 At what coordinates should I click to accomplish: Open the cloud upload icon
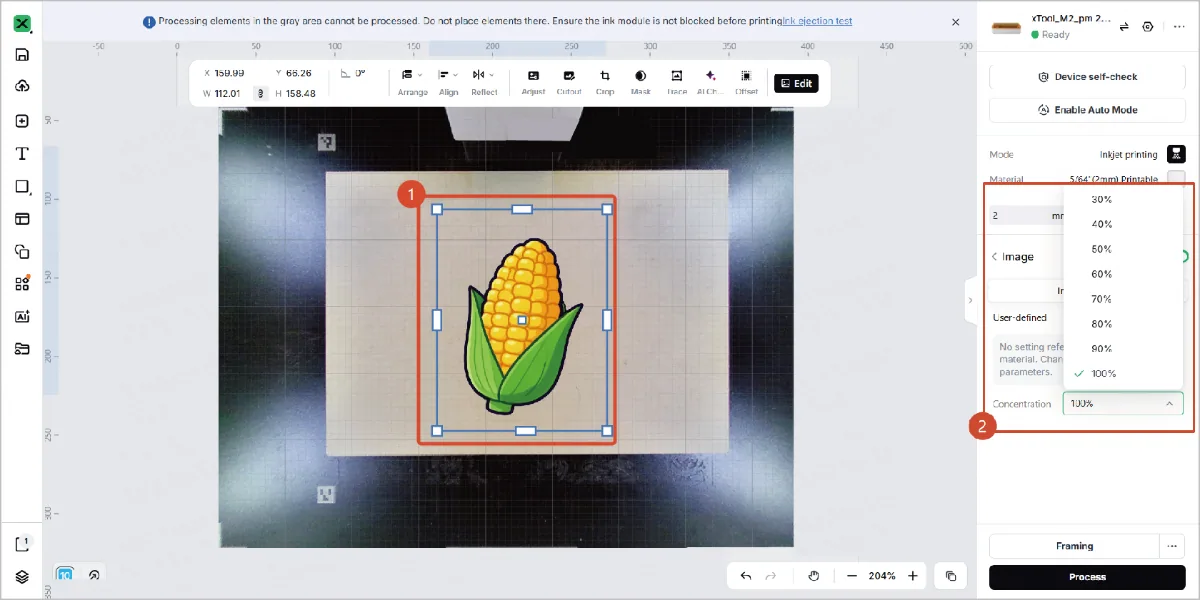tap(22, 87)
